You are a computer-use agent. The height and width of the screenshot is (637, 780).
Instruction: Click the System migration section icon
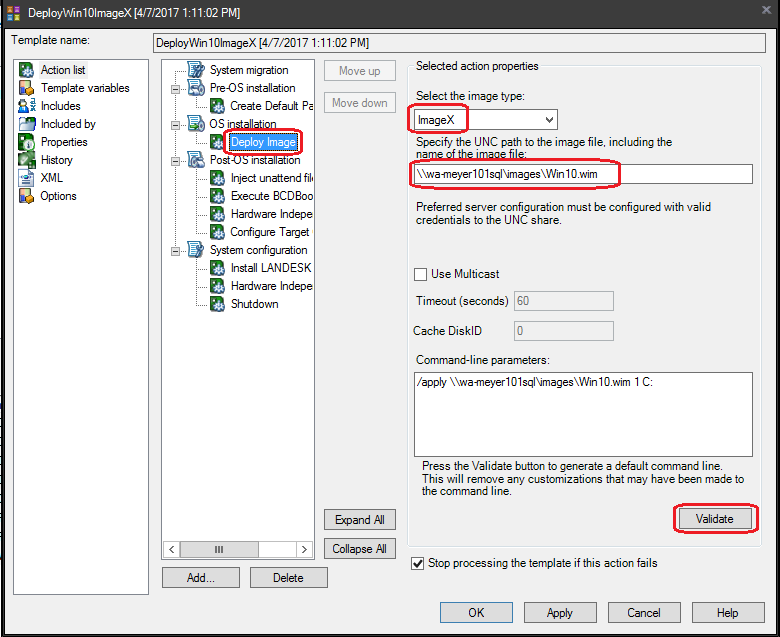[x=196, y=70]
